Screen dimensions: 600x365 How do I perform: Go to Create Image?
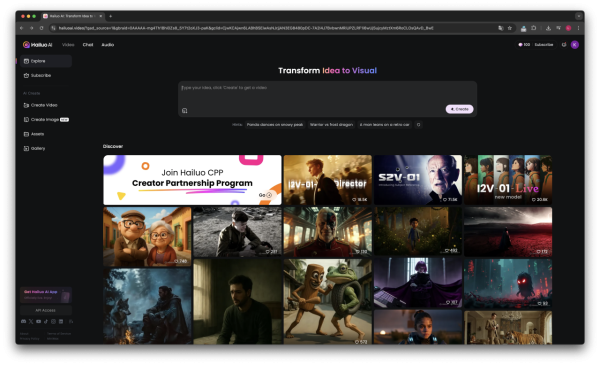tap(46, 119)
